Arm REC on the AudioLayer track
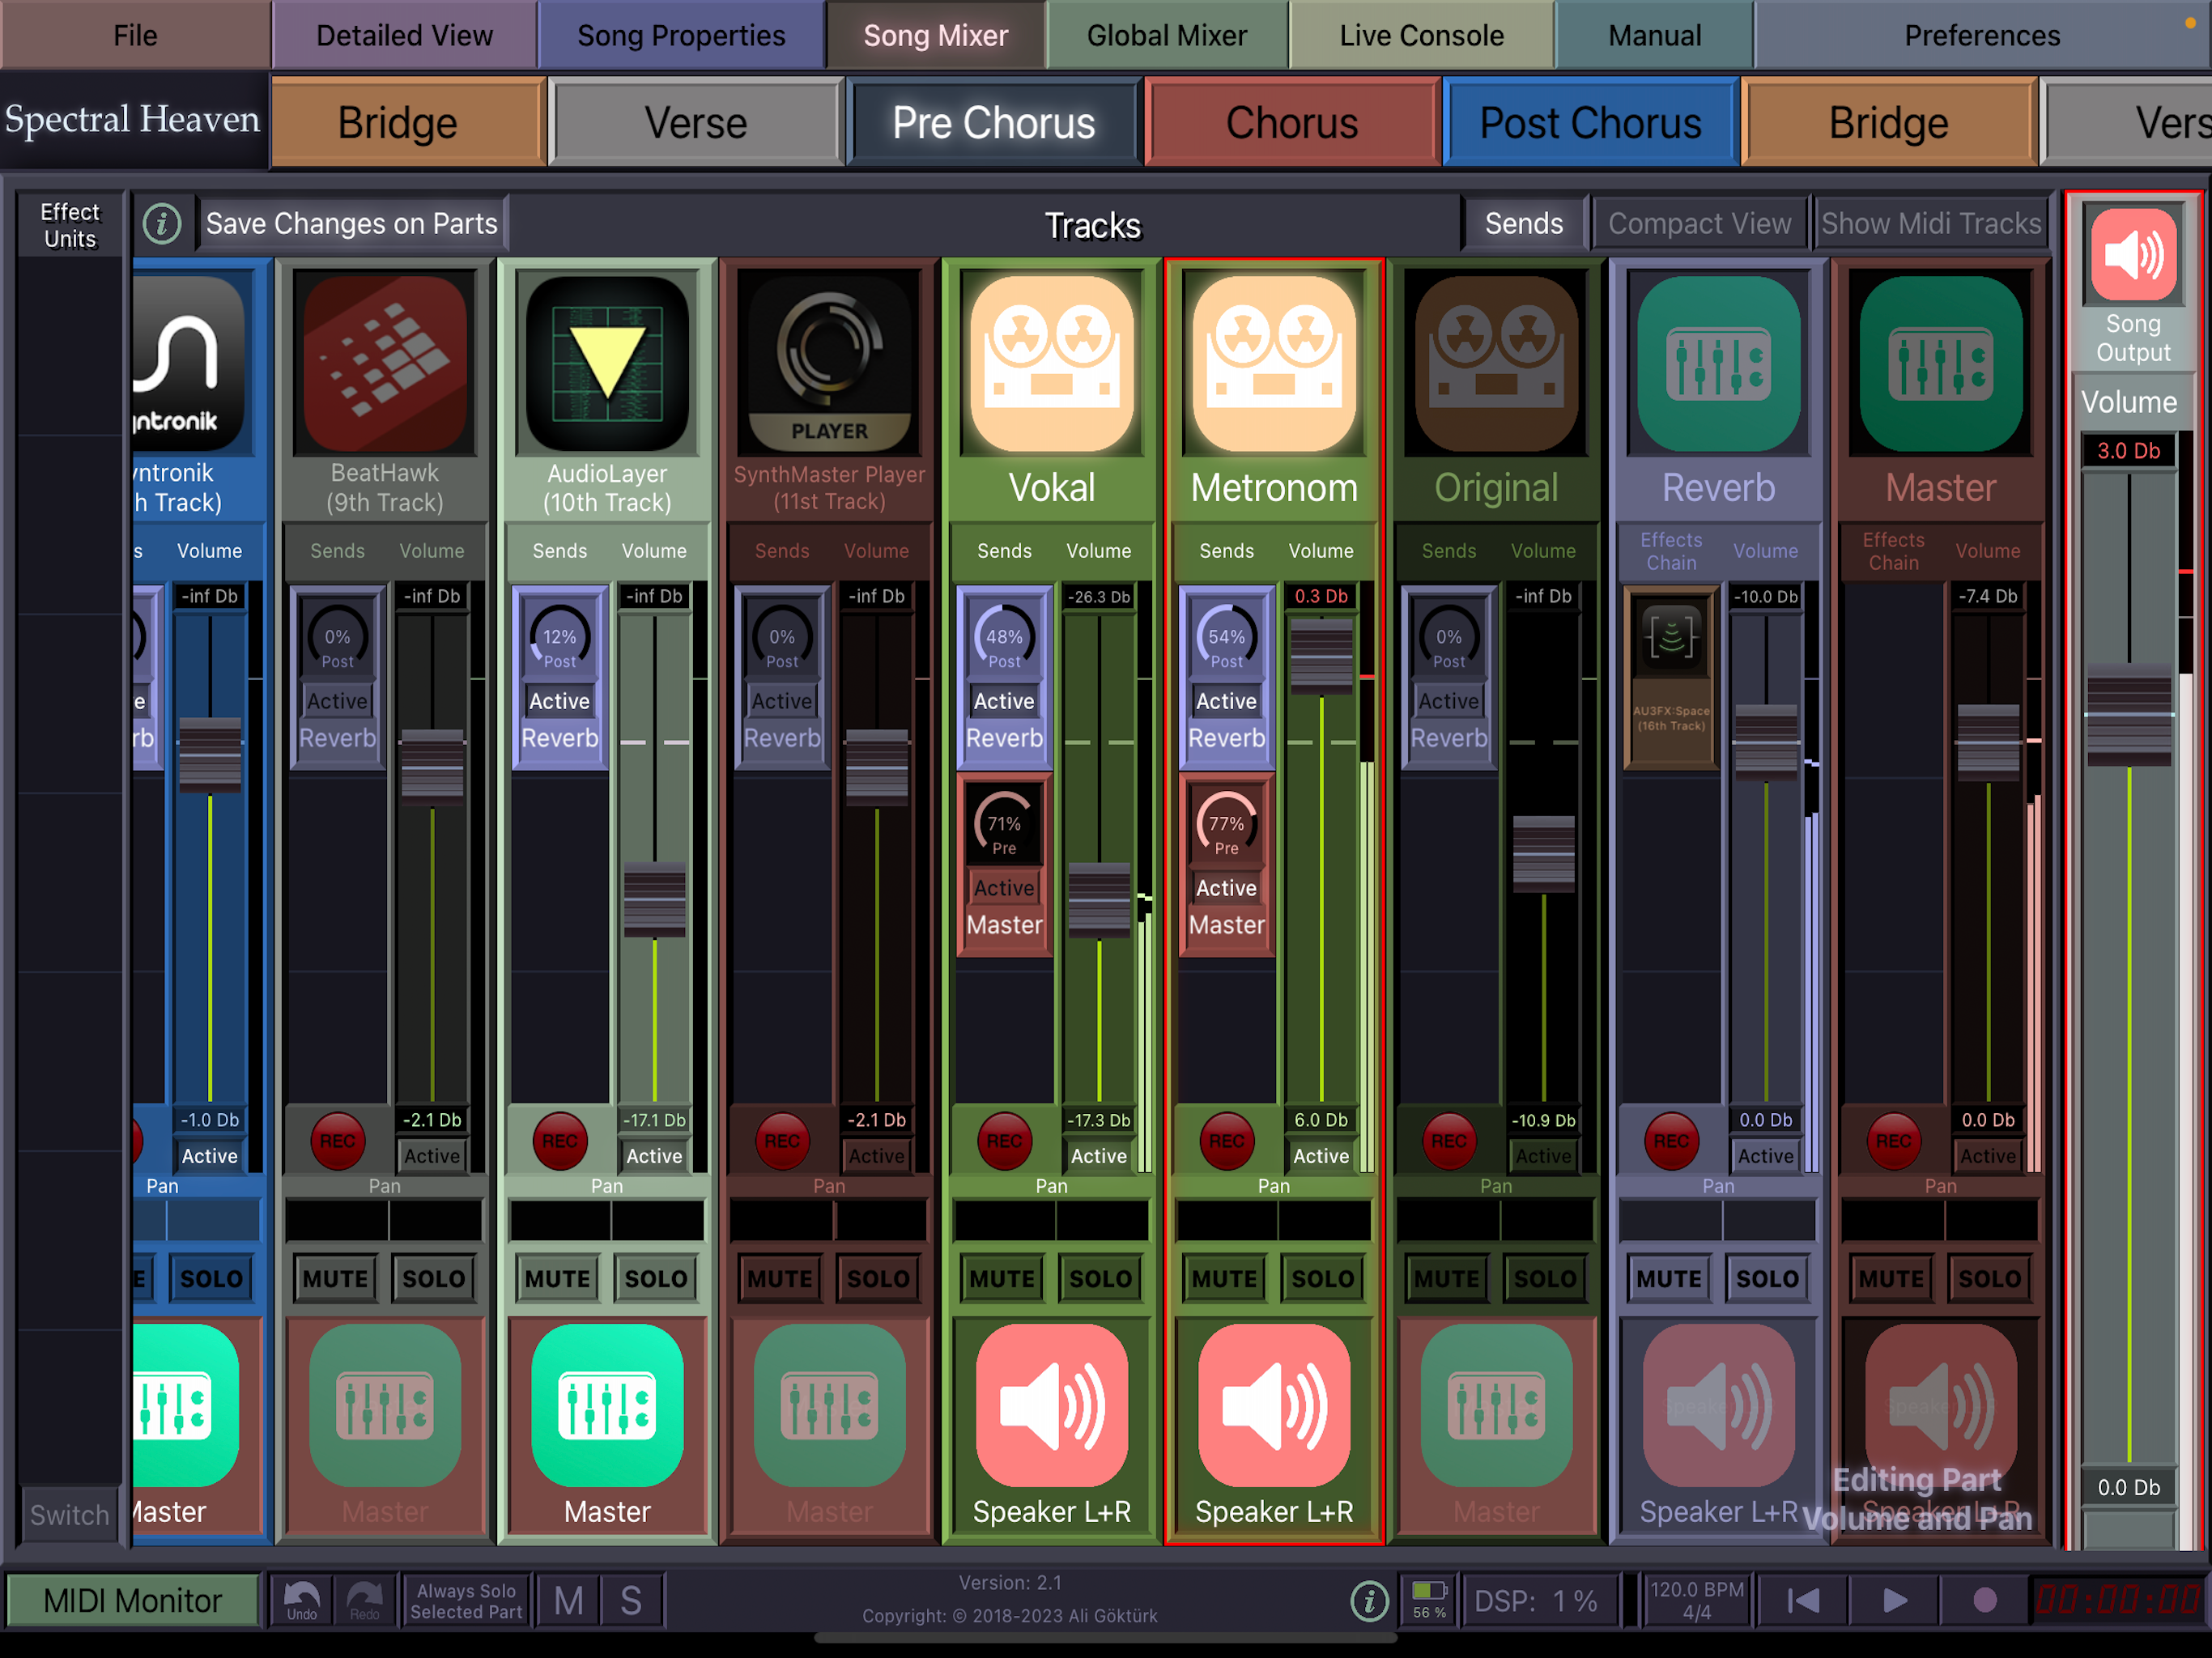The height and width of the screenshot is (1658, 2212). (x=559, y=1141)
